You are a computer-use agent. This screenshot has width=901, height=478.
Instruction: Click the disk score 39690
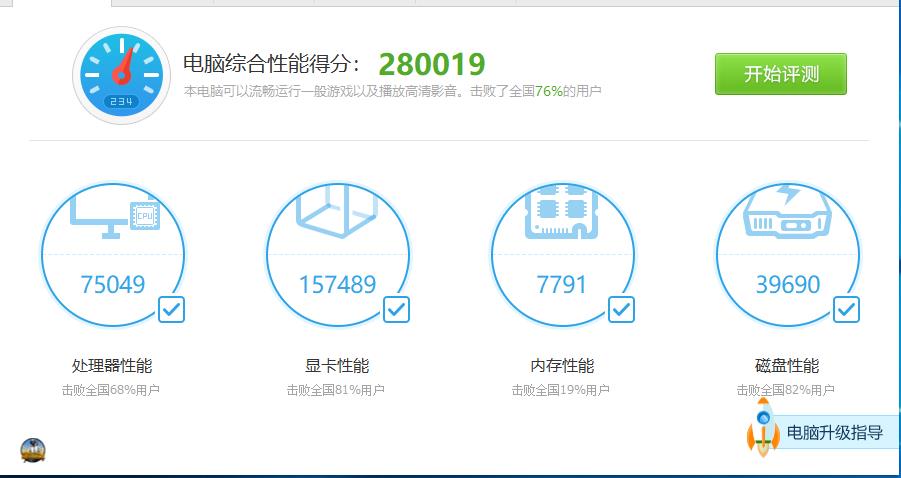787,284
